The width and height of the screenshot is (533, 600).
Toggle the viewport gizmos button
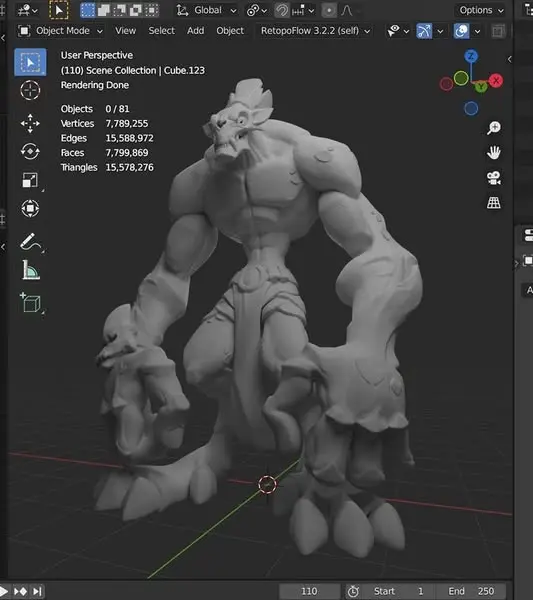coord(424,31)
